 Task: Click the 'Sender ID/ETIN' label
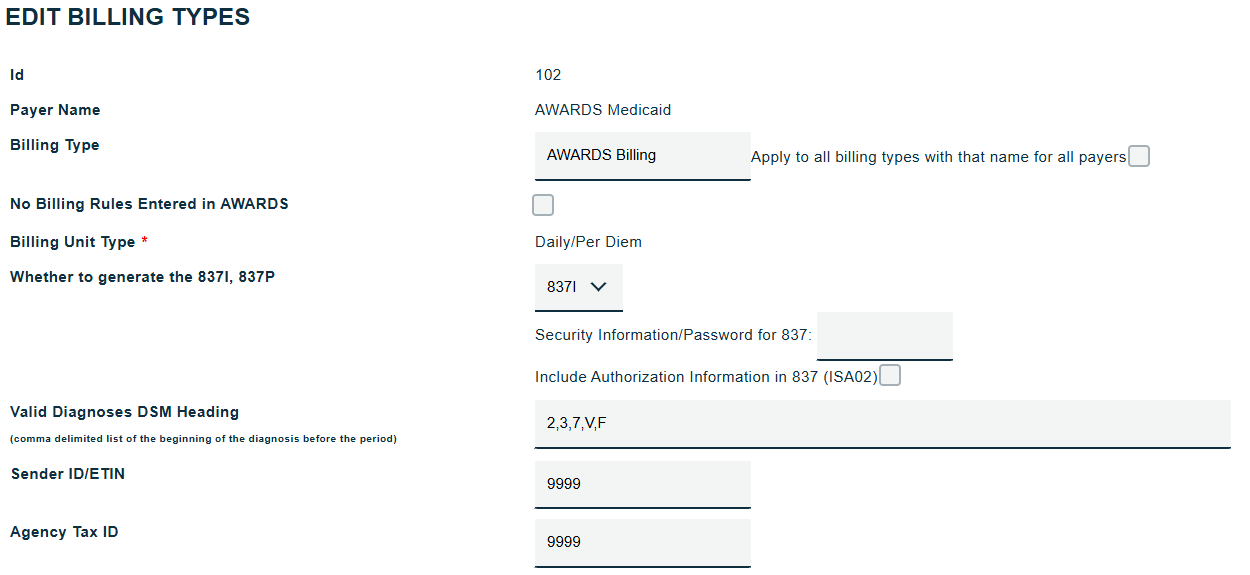pos(68,474)
